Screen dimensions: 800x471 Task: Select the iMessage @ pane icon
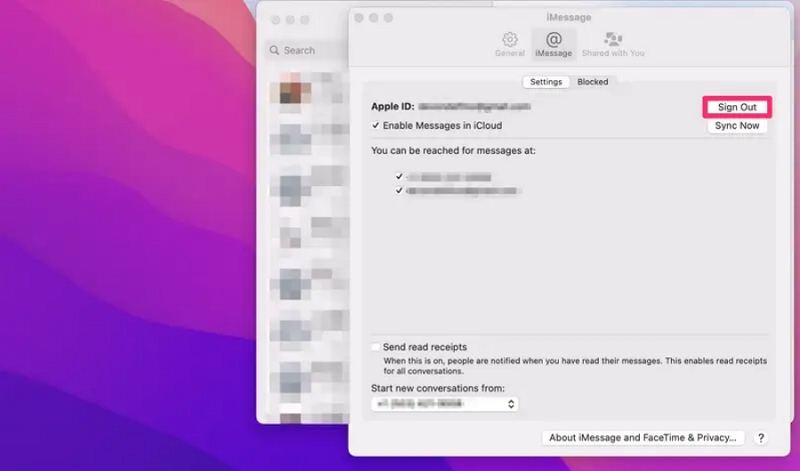[x=554, y=44]
